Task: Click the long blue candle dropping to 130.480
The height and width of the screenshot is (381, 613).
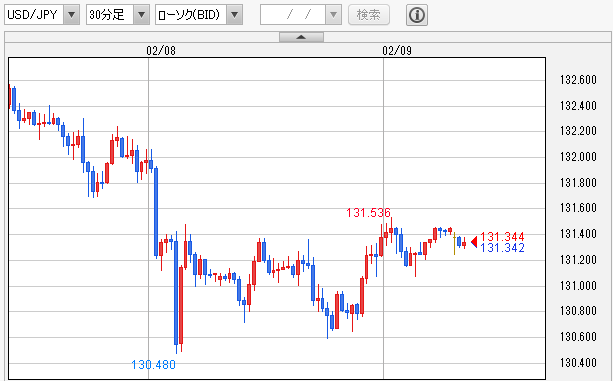Action: (x=176, y=292)
